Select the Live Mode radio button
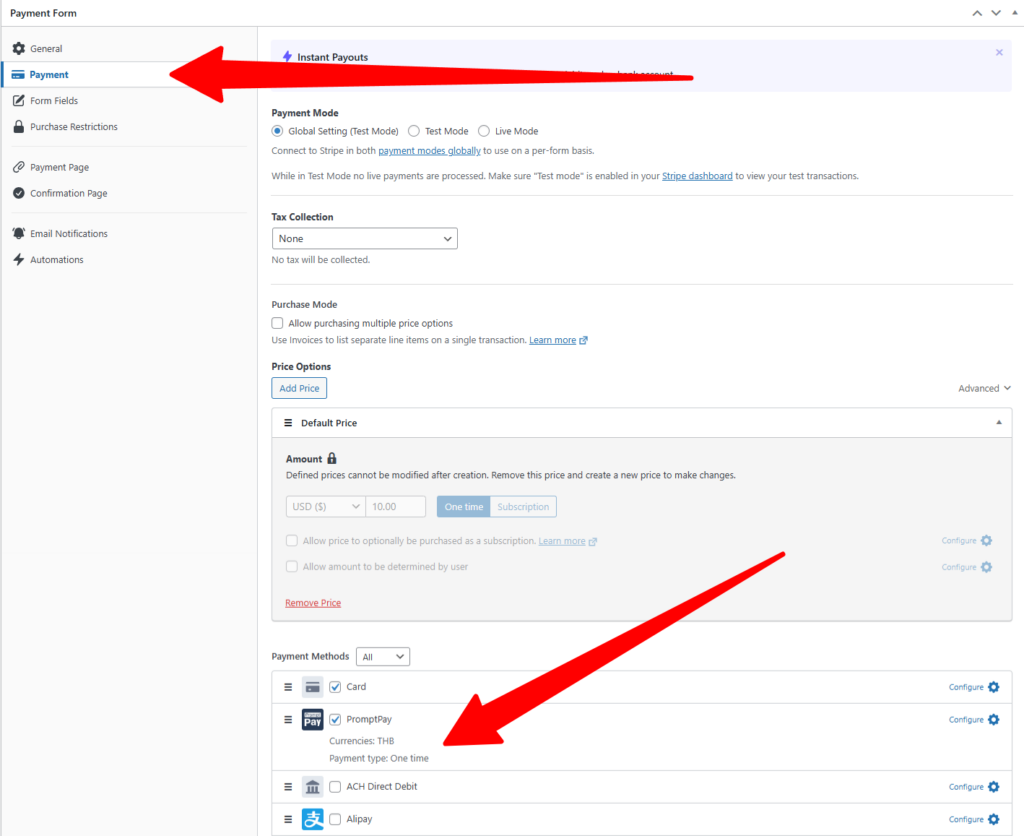The width and height of the screenshot is (1024, 836). 484,131
